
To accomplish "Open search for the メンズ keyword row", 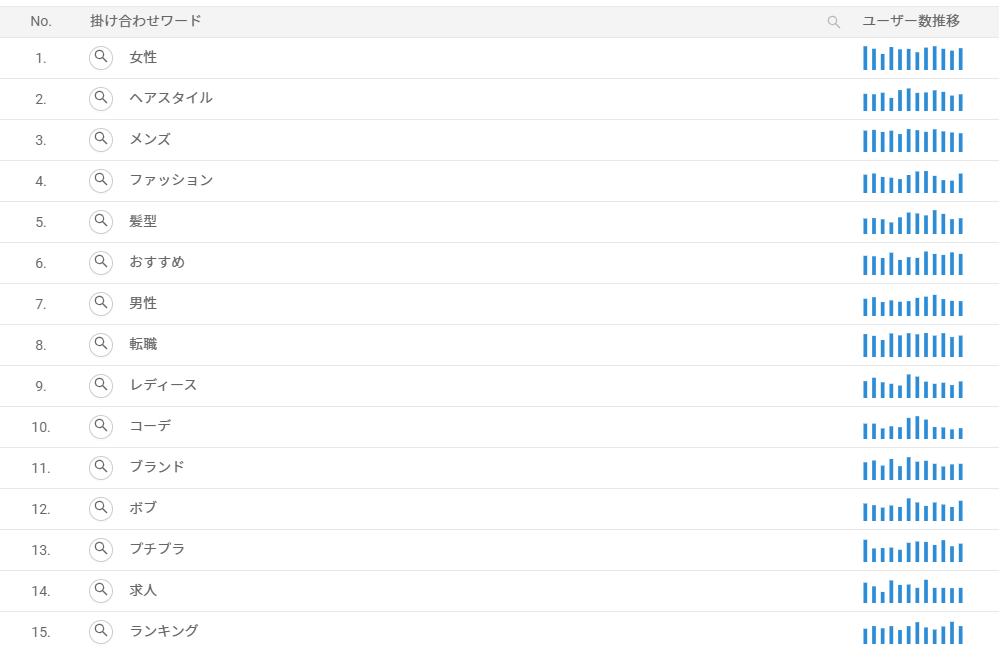I will tap(101, 140).
